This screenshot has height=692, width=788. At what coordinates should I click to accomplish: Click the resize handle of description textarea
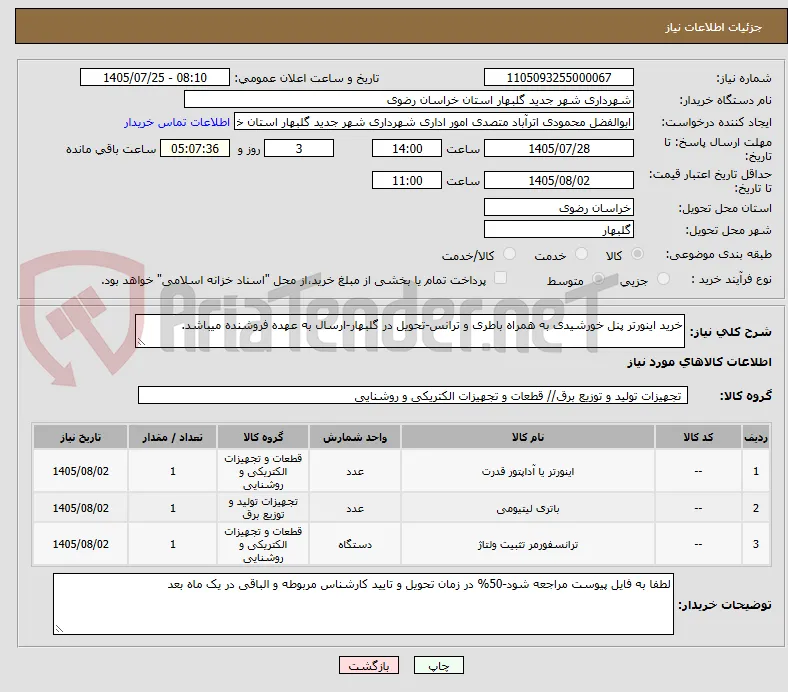[x=141, y=342]
